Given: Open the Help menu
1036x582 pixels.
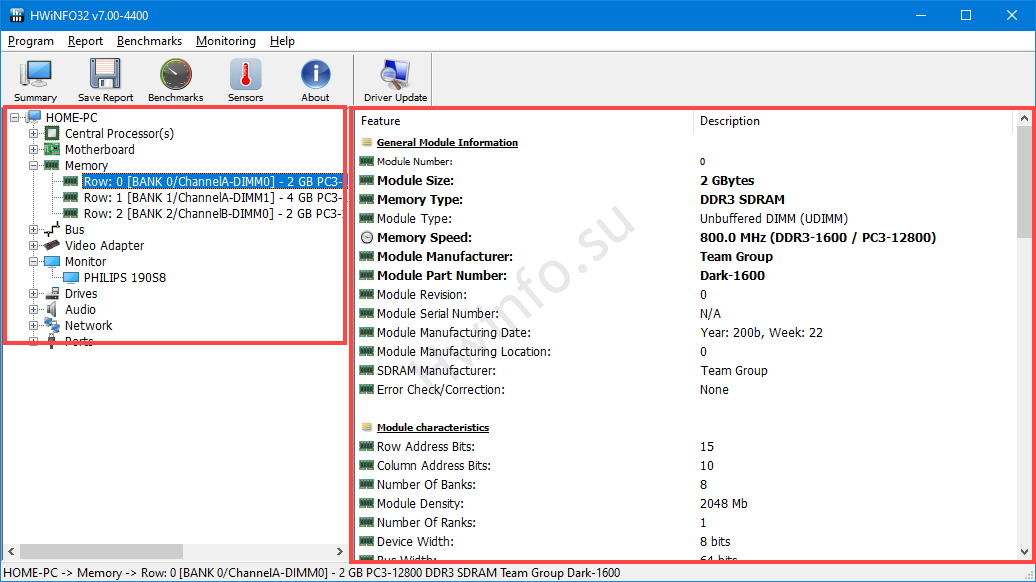Looking at the screenshot, I should 282,41.
